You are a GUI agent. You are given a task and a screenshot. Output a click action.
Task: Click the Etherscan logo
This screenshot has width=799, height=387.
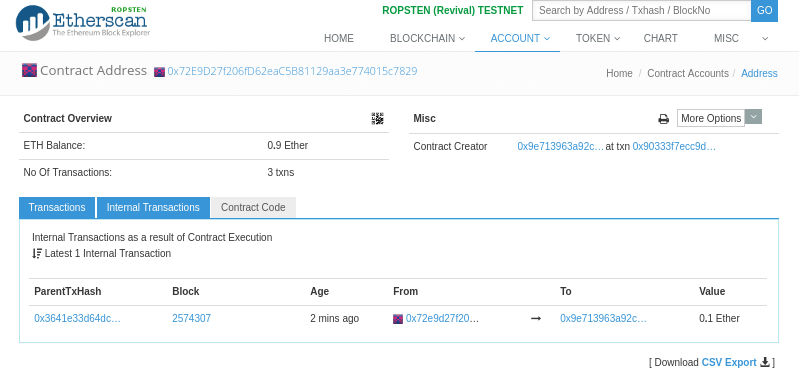pos(83,22)
